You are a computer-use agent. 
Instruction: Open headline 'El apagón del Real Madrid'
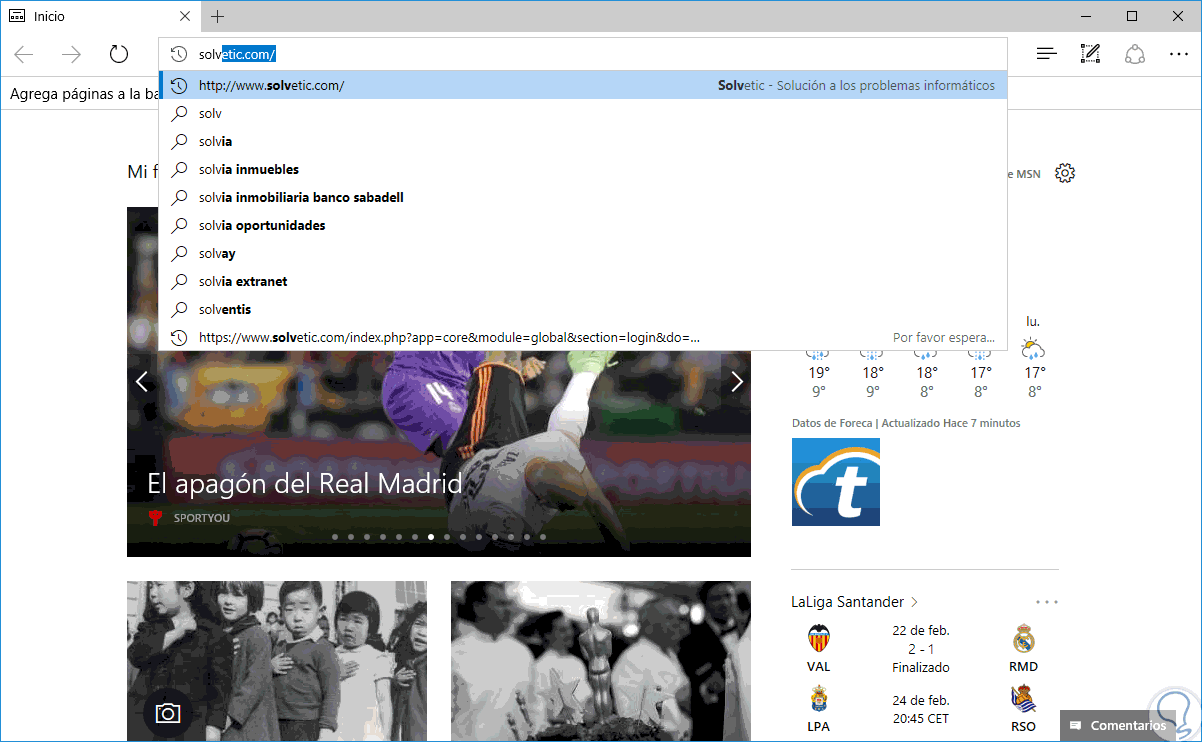click(x=304, y=484)
